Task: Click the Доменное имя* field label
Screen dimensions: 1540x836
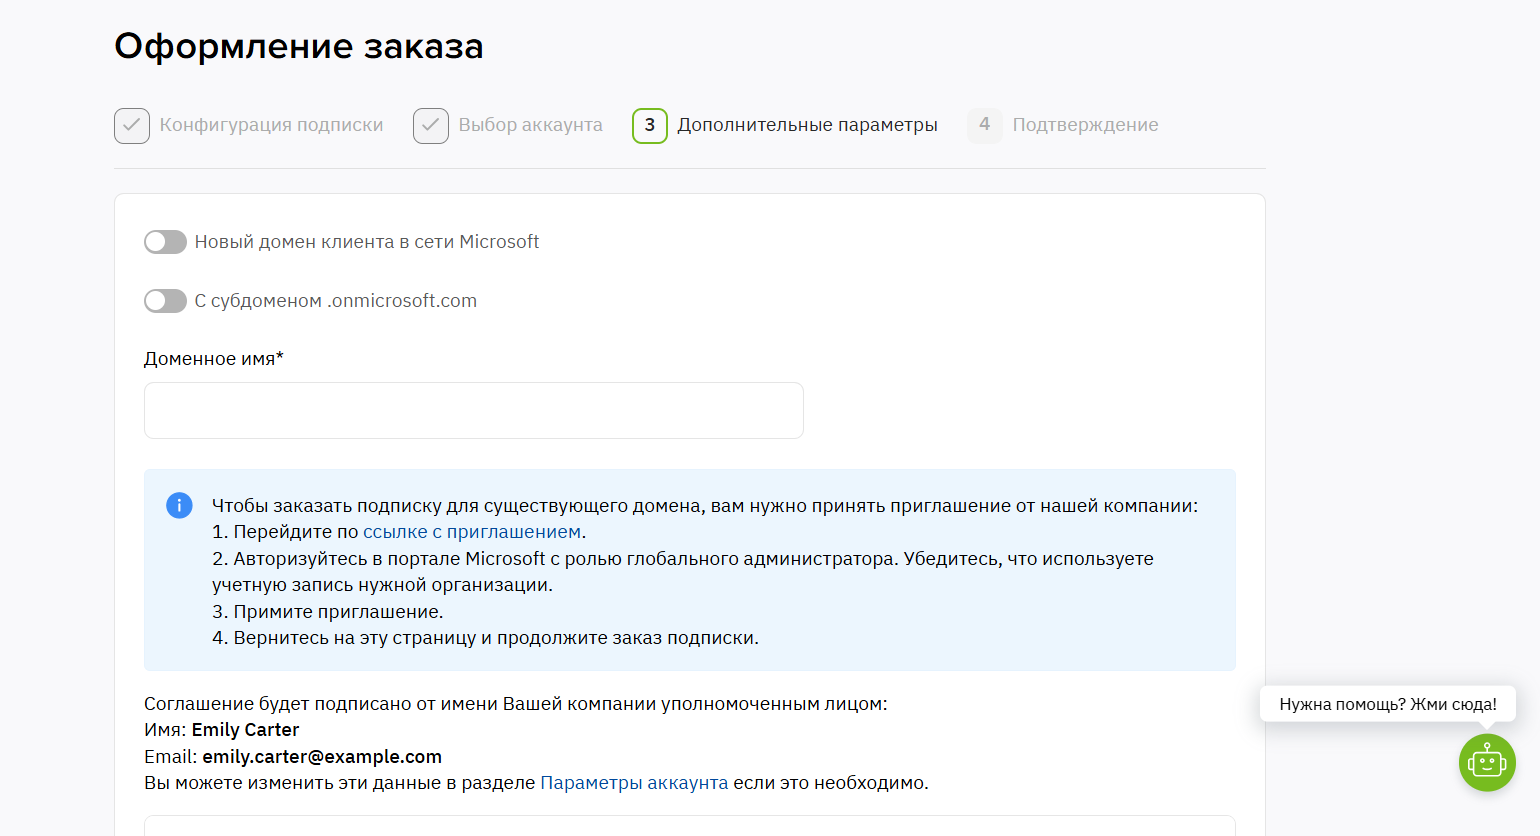Action: click(214, 359)
